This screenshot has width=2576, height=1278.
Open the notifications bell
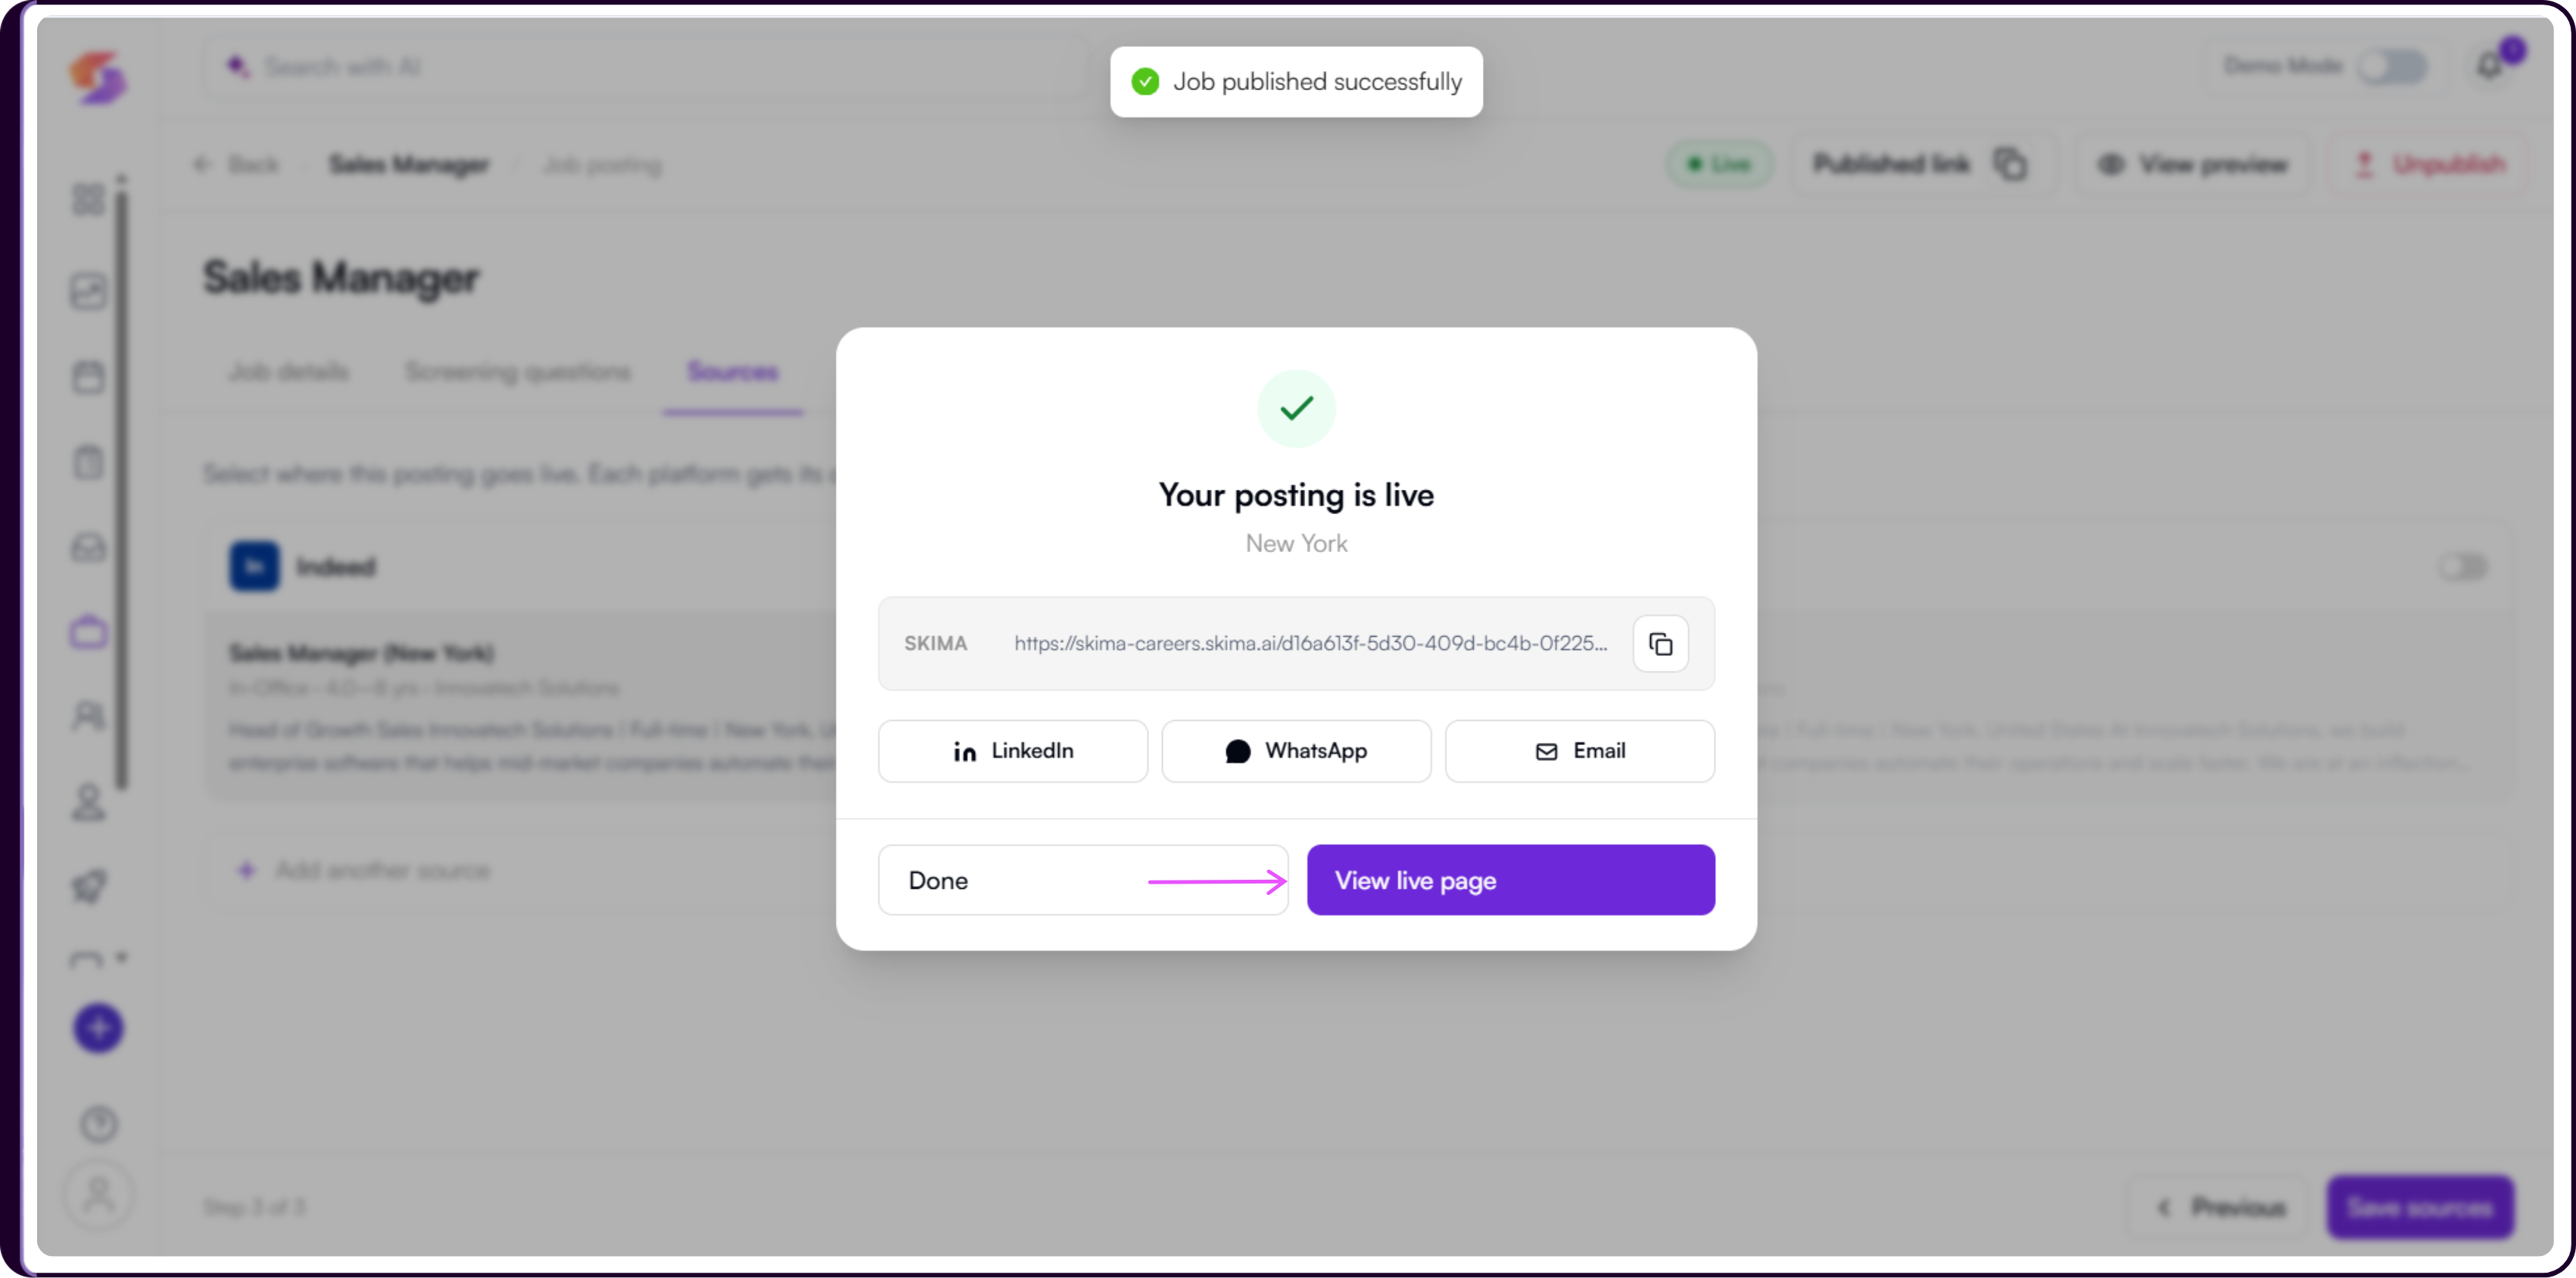pyautogui.click(x=2490, y=66)
